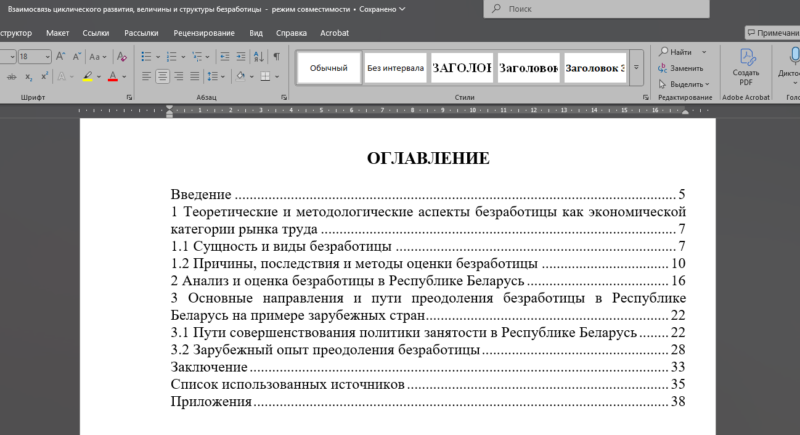Open Сохранено save status dropdown
This screenshot has height=435, width=800.
(382, 9)
